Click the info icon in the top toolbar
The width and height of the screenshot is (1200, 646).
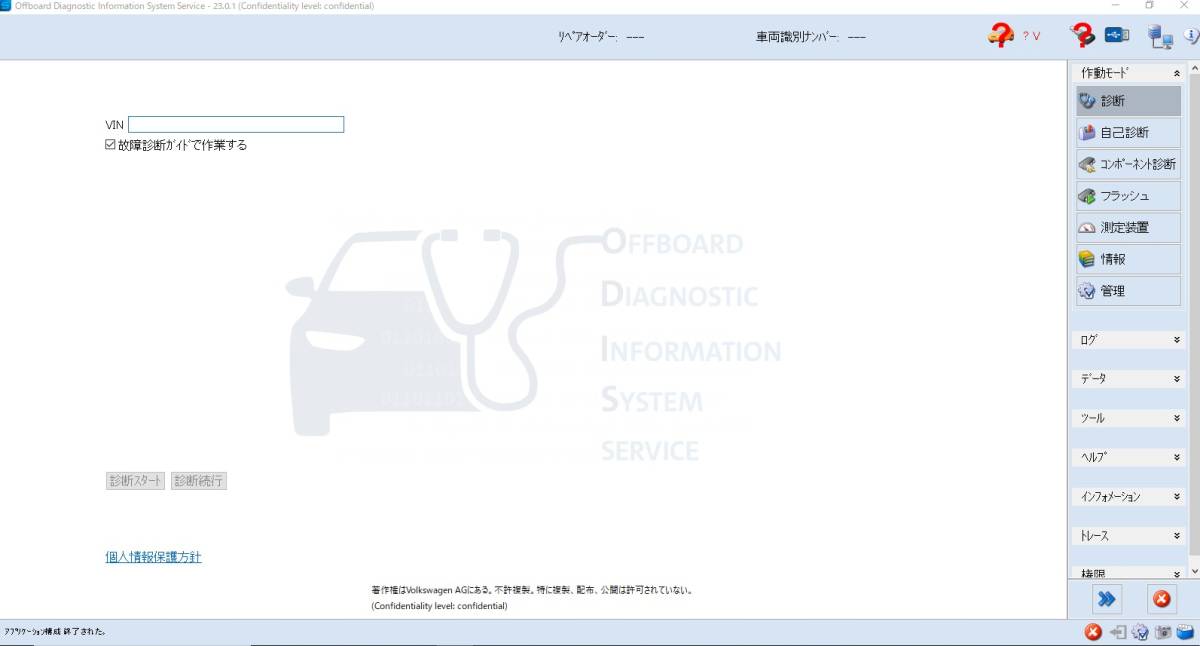pyautogui.click(x=1192, y=35)
